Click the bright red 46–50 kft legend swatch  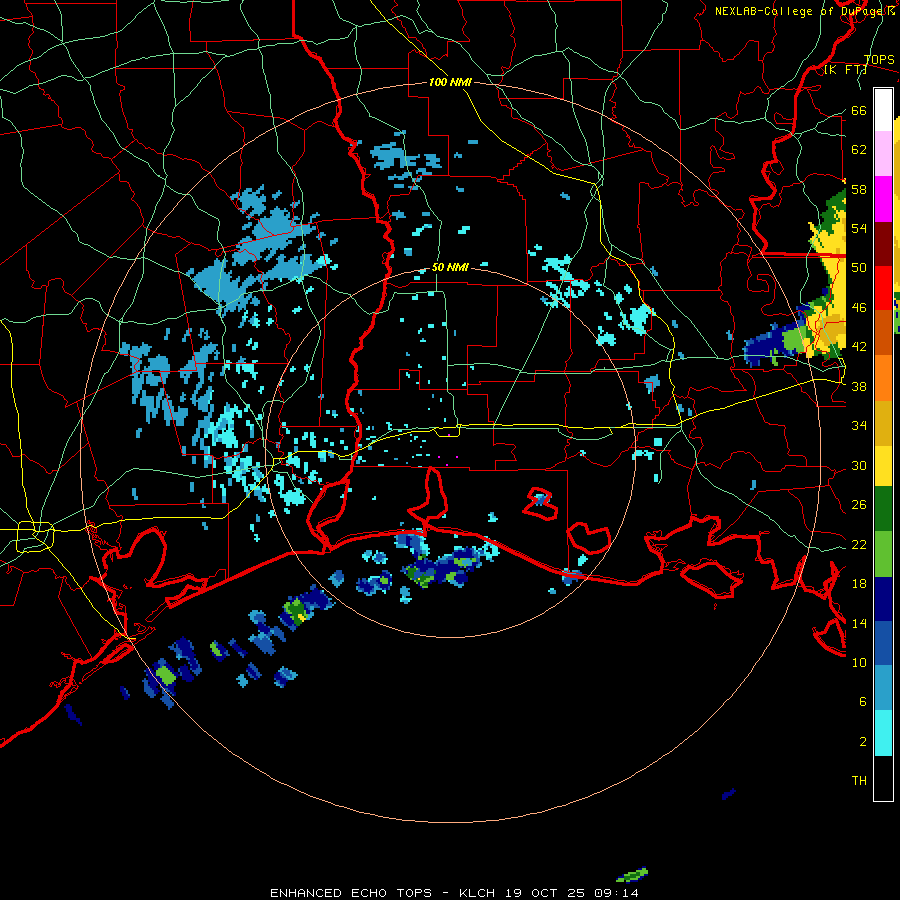click(x=883, y=288)
